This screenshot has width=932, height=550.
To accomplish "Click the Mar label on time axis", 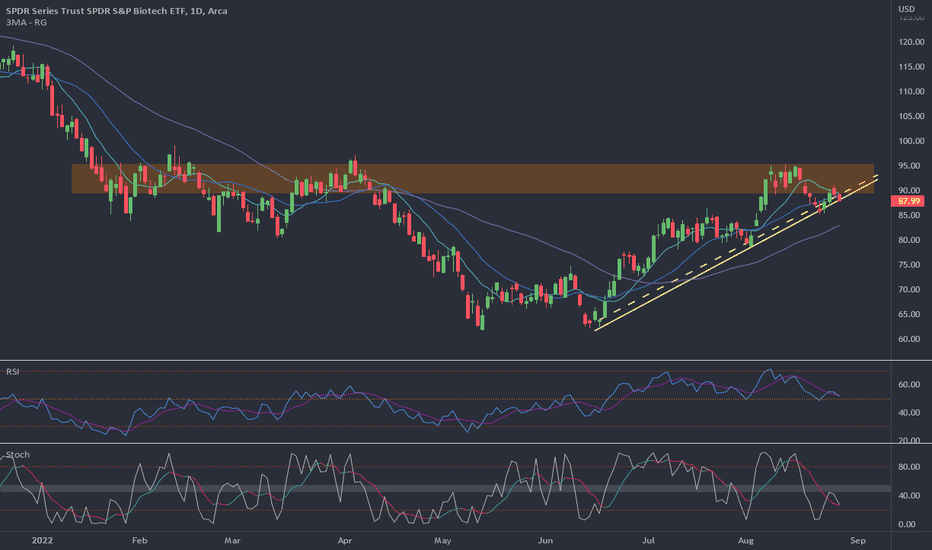I will pos(232,540).
